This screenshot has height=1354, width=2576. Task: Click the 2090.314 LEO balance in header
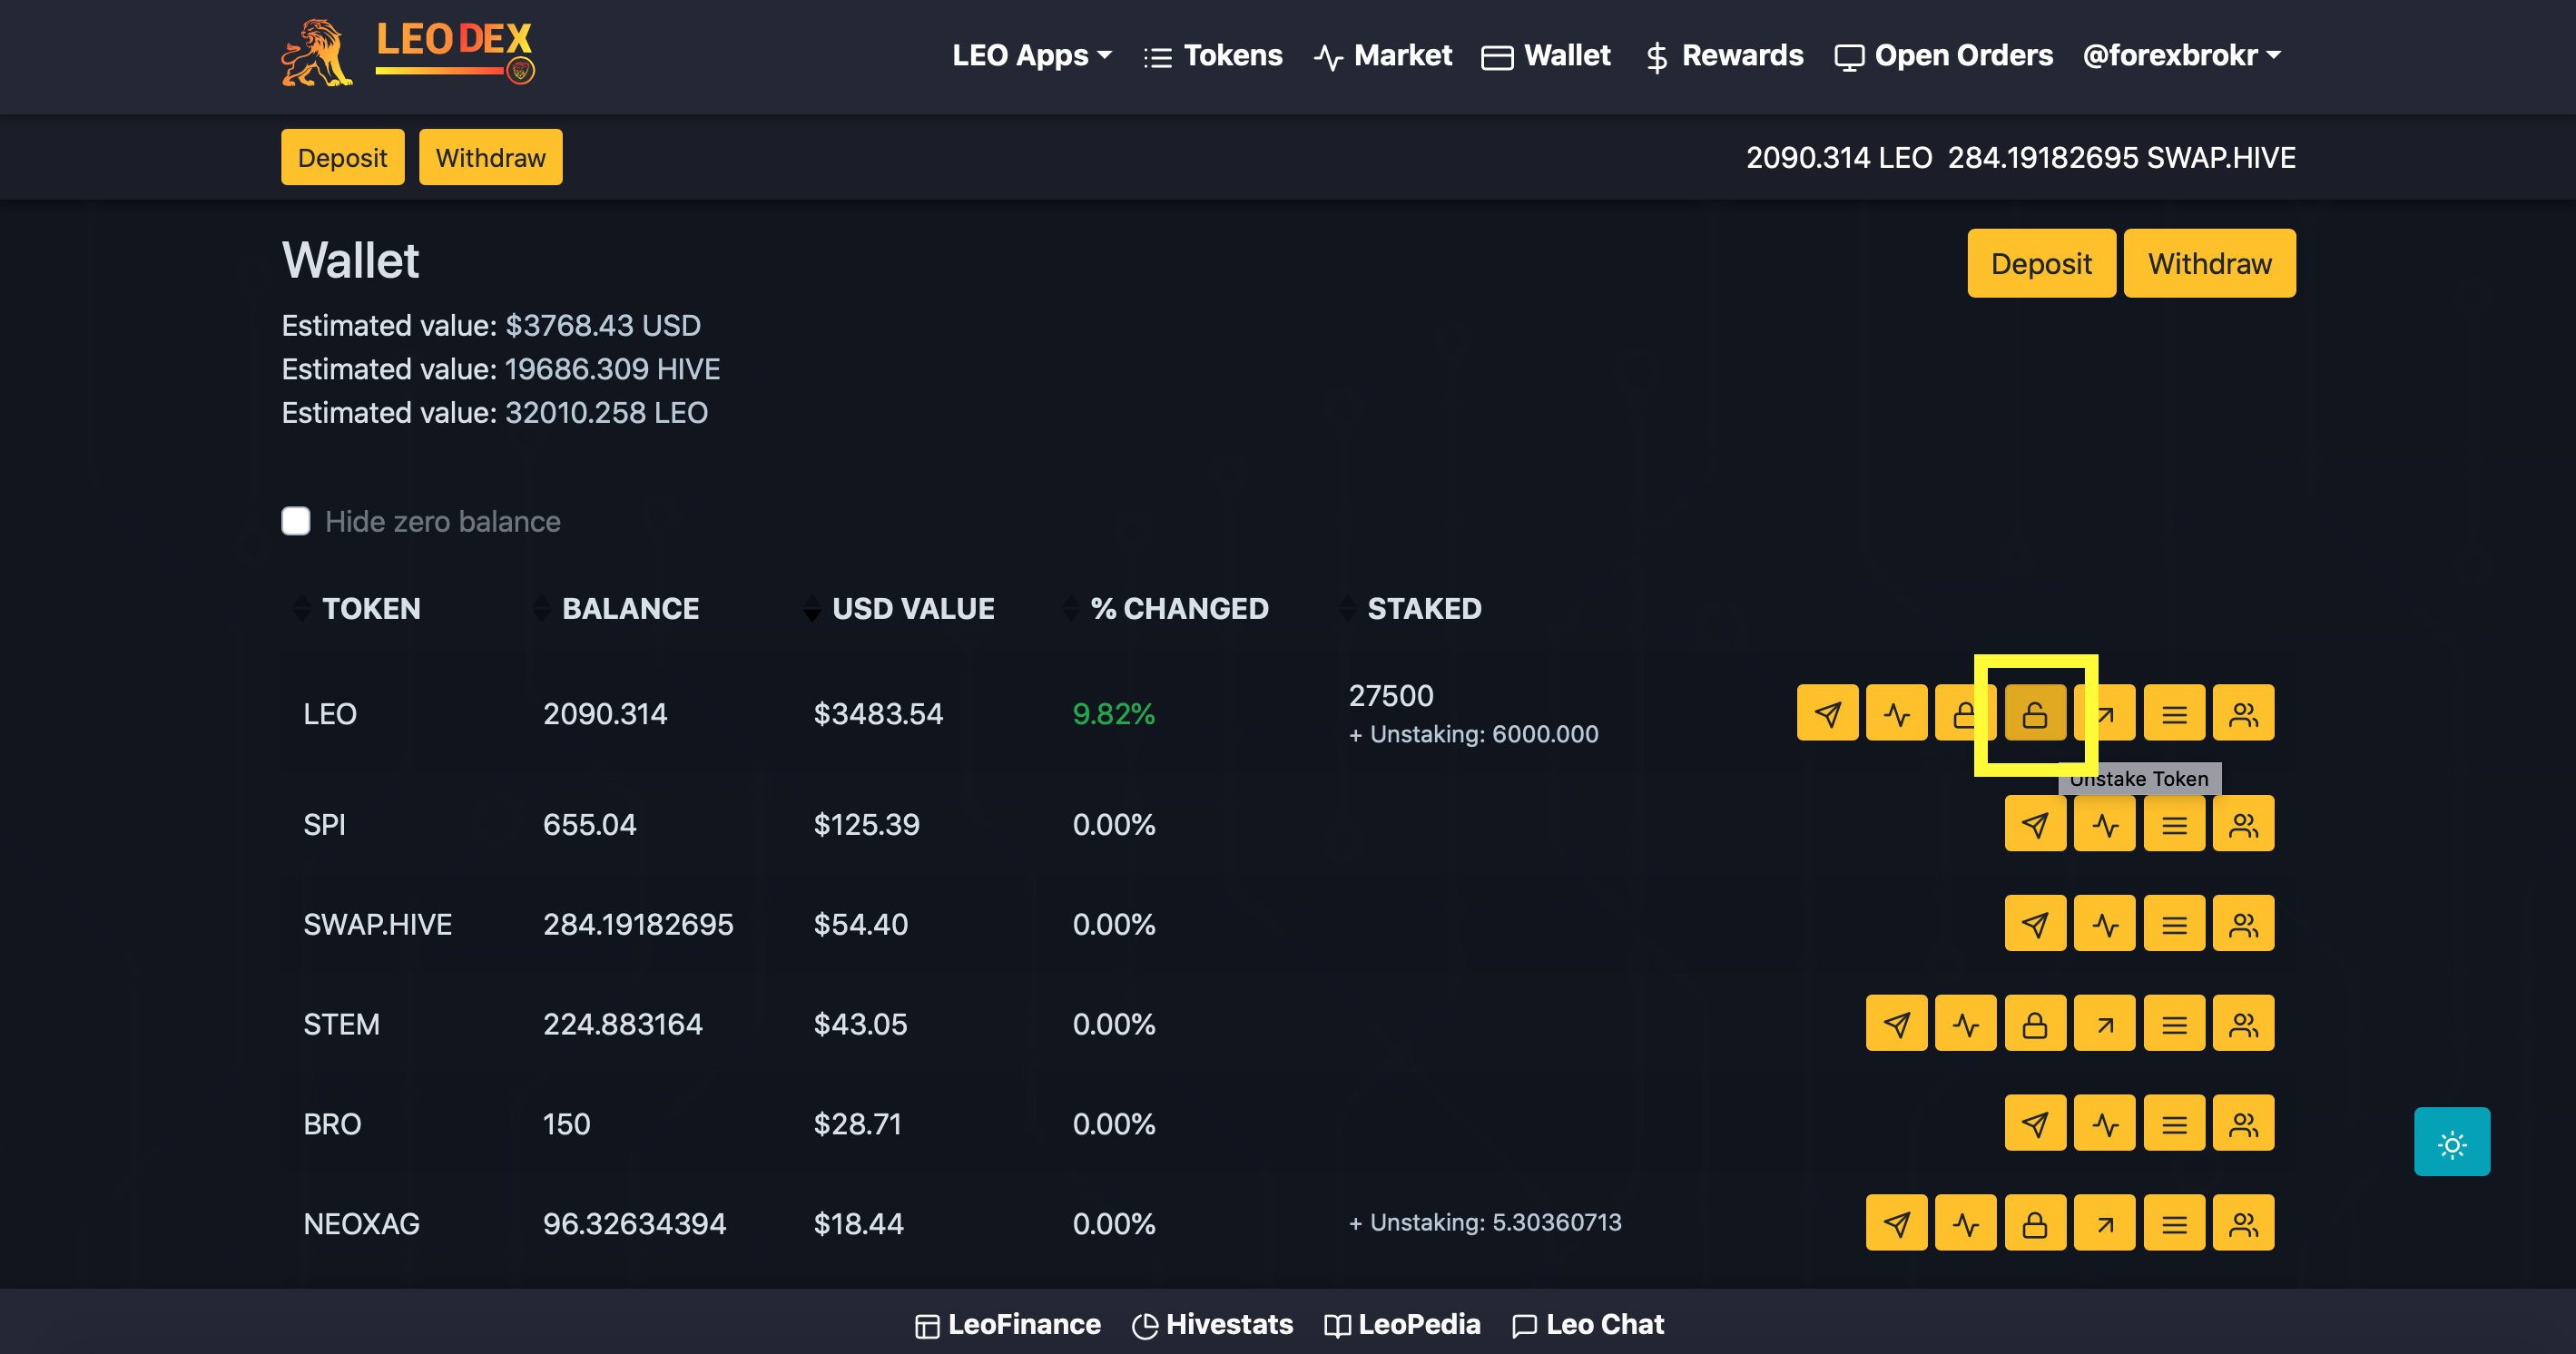(x=1839, y=157)
